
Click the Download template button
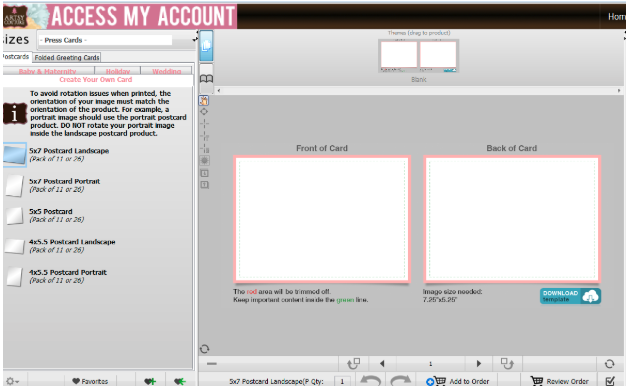tap(570, 296)
